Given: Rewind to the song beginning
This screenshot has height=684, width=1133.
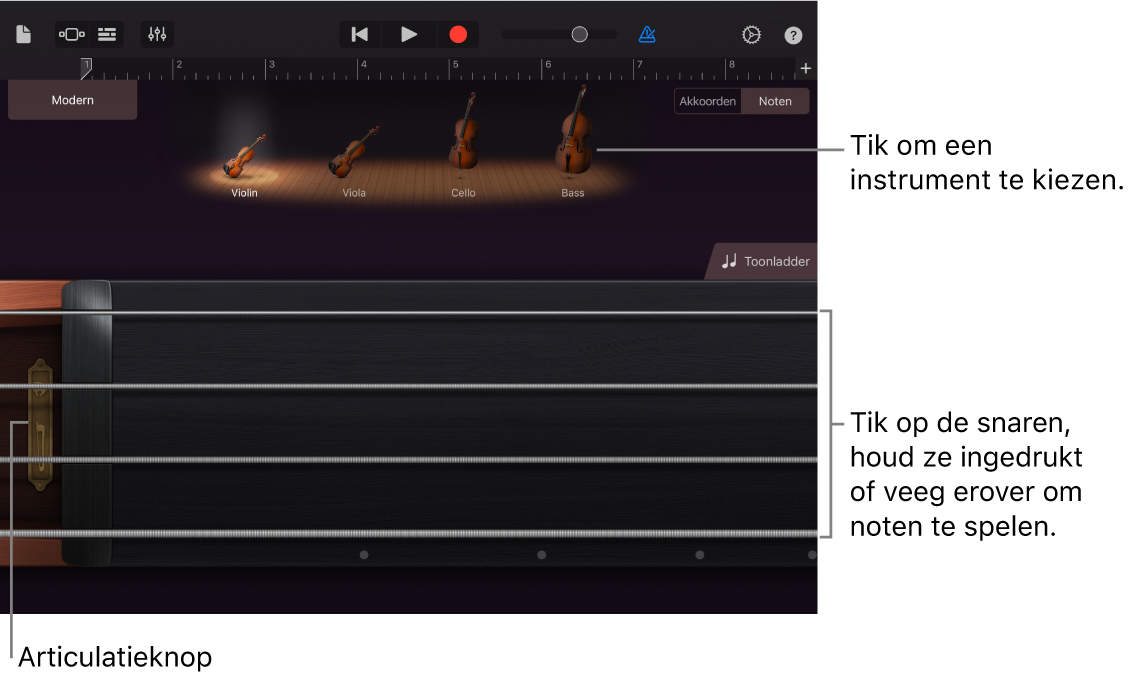Looking at the screenshot, I should 359,34.
